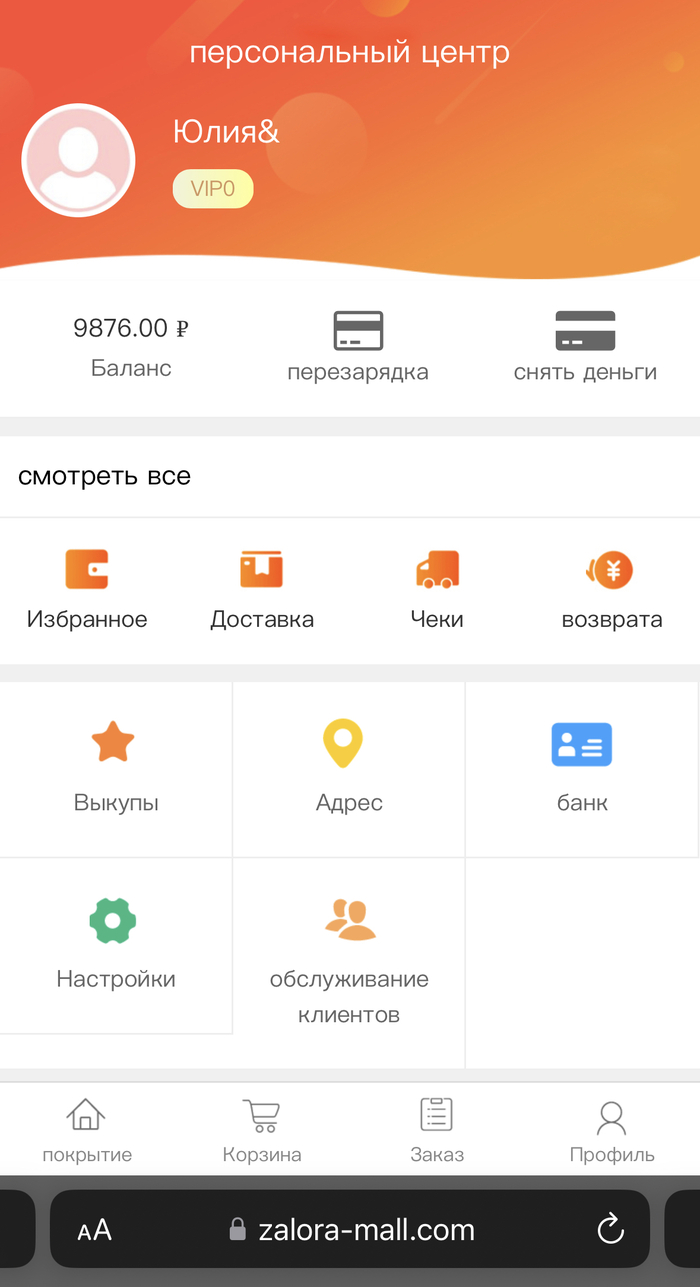
Task: Tap the Чеки truck icon
Action: [437, 569]
